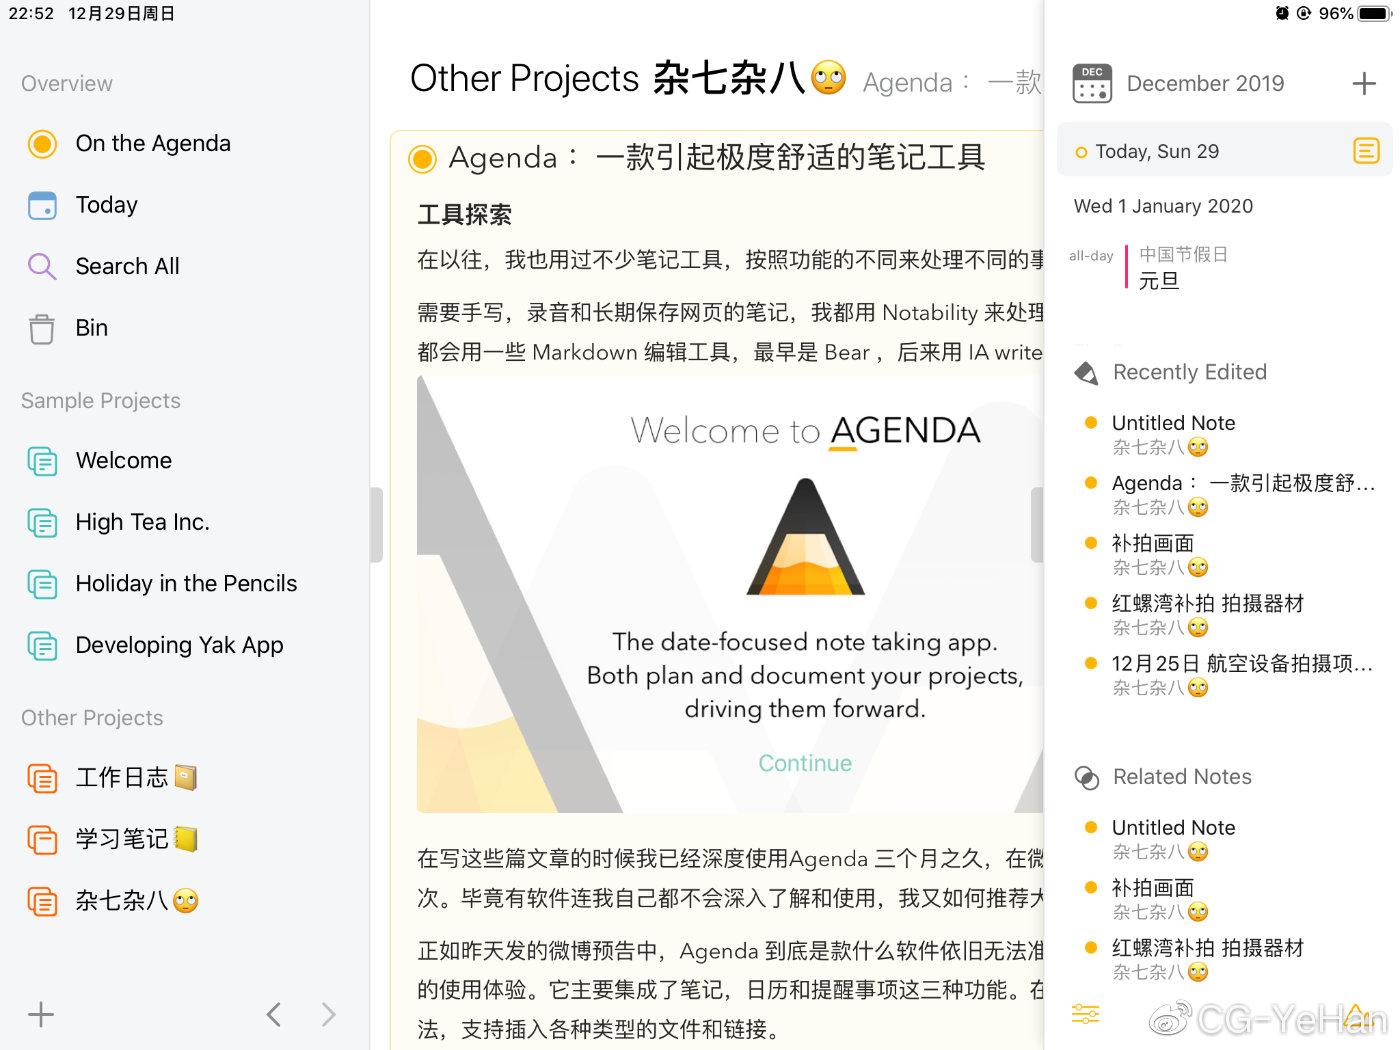Click the December calendar icon in right panel
Screen dimensions: 1400x1050
(x=1092, y=84)
